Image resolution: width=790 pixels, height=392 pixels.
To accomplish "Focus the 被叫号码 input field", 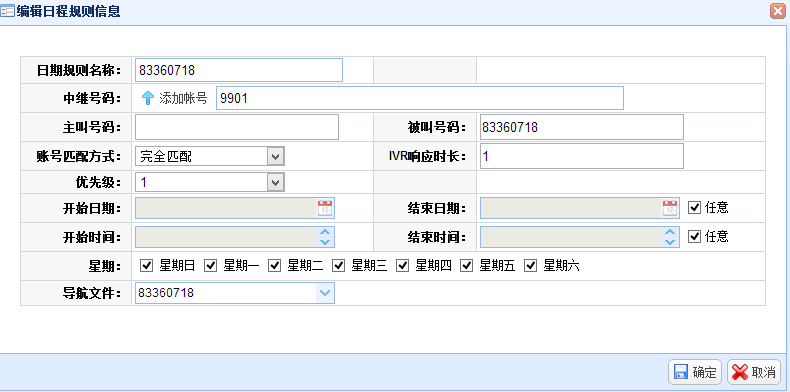I will pos(581,127).
